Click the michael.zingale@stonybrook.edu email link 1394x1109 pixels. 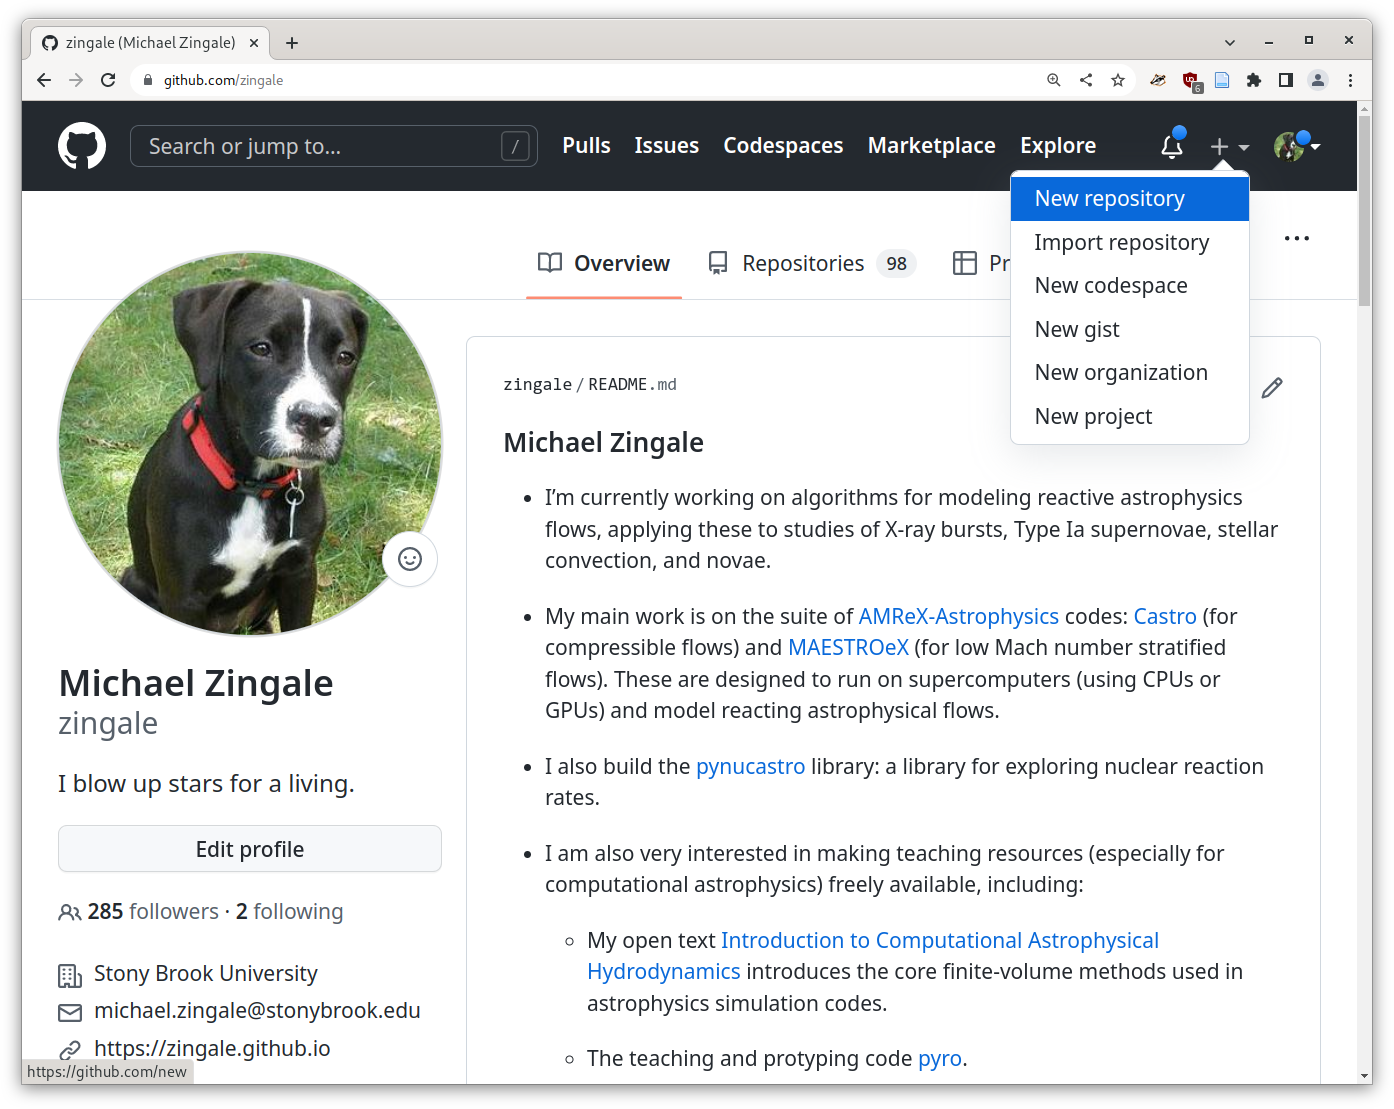257,1010
